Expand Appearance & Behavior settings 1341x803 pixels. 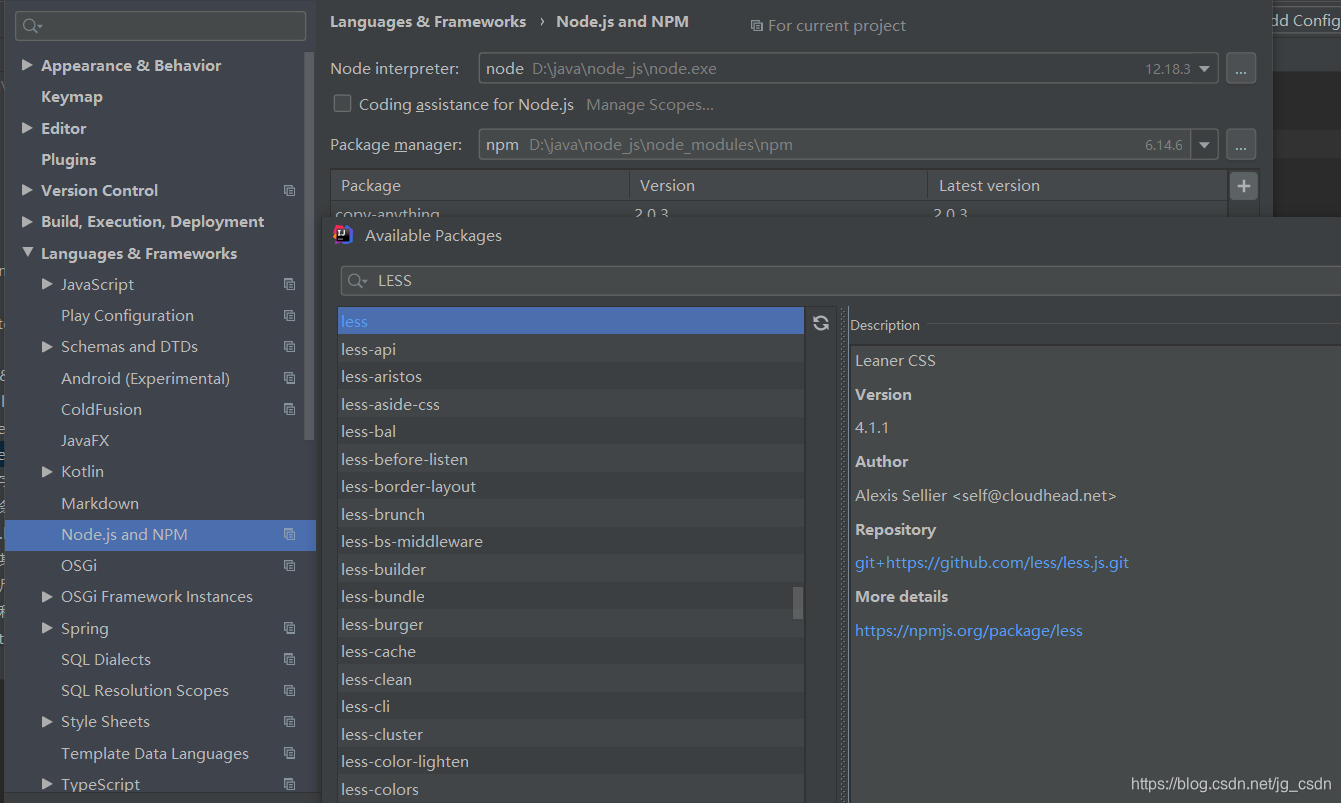[x=27, y=66]
